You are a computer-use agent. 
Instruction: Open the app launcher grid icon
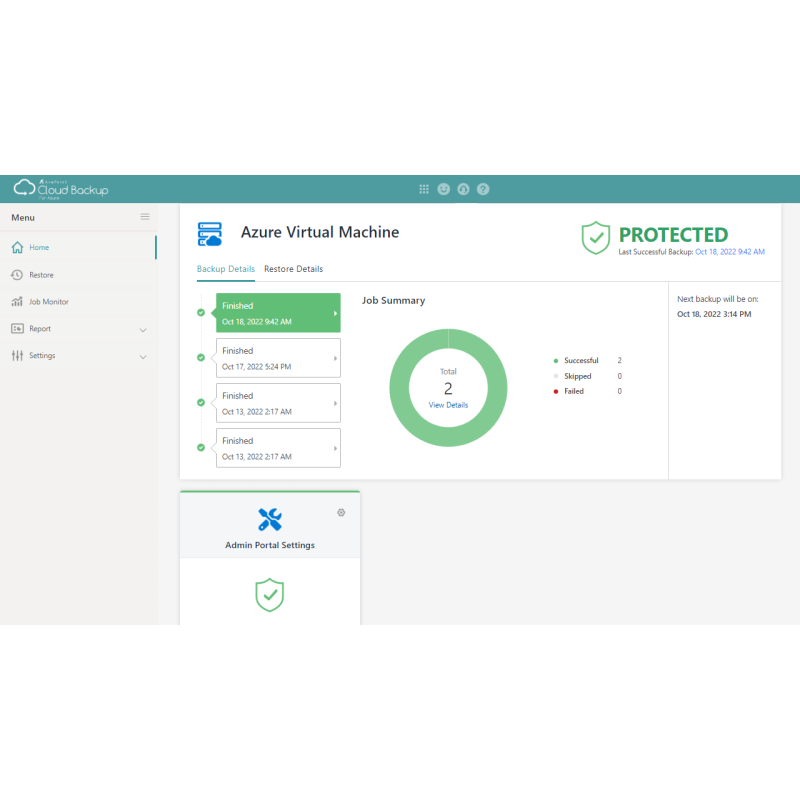coord(424,189)
